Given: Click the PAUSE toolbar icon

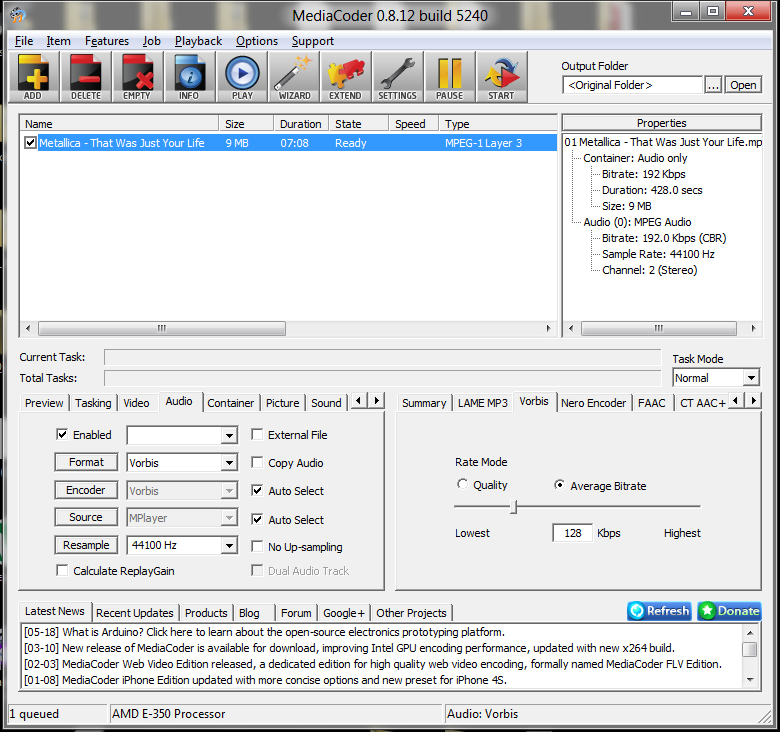Looking at the screenshot, I should (450, 77).
